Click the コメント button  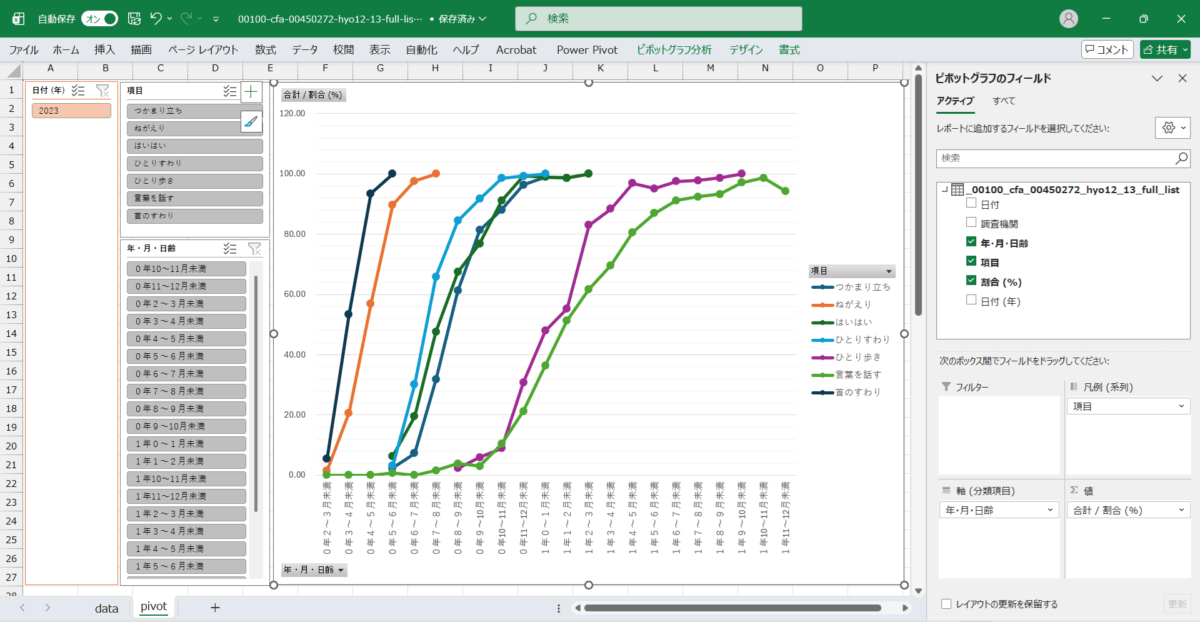(x=1107, y=49)
